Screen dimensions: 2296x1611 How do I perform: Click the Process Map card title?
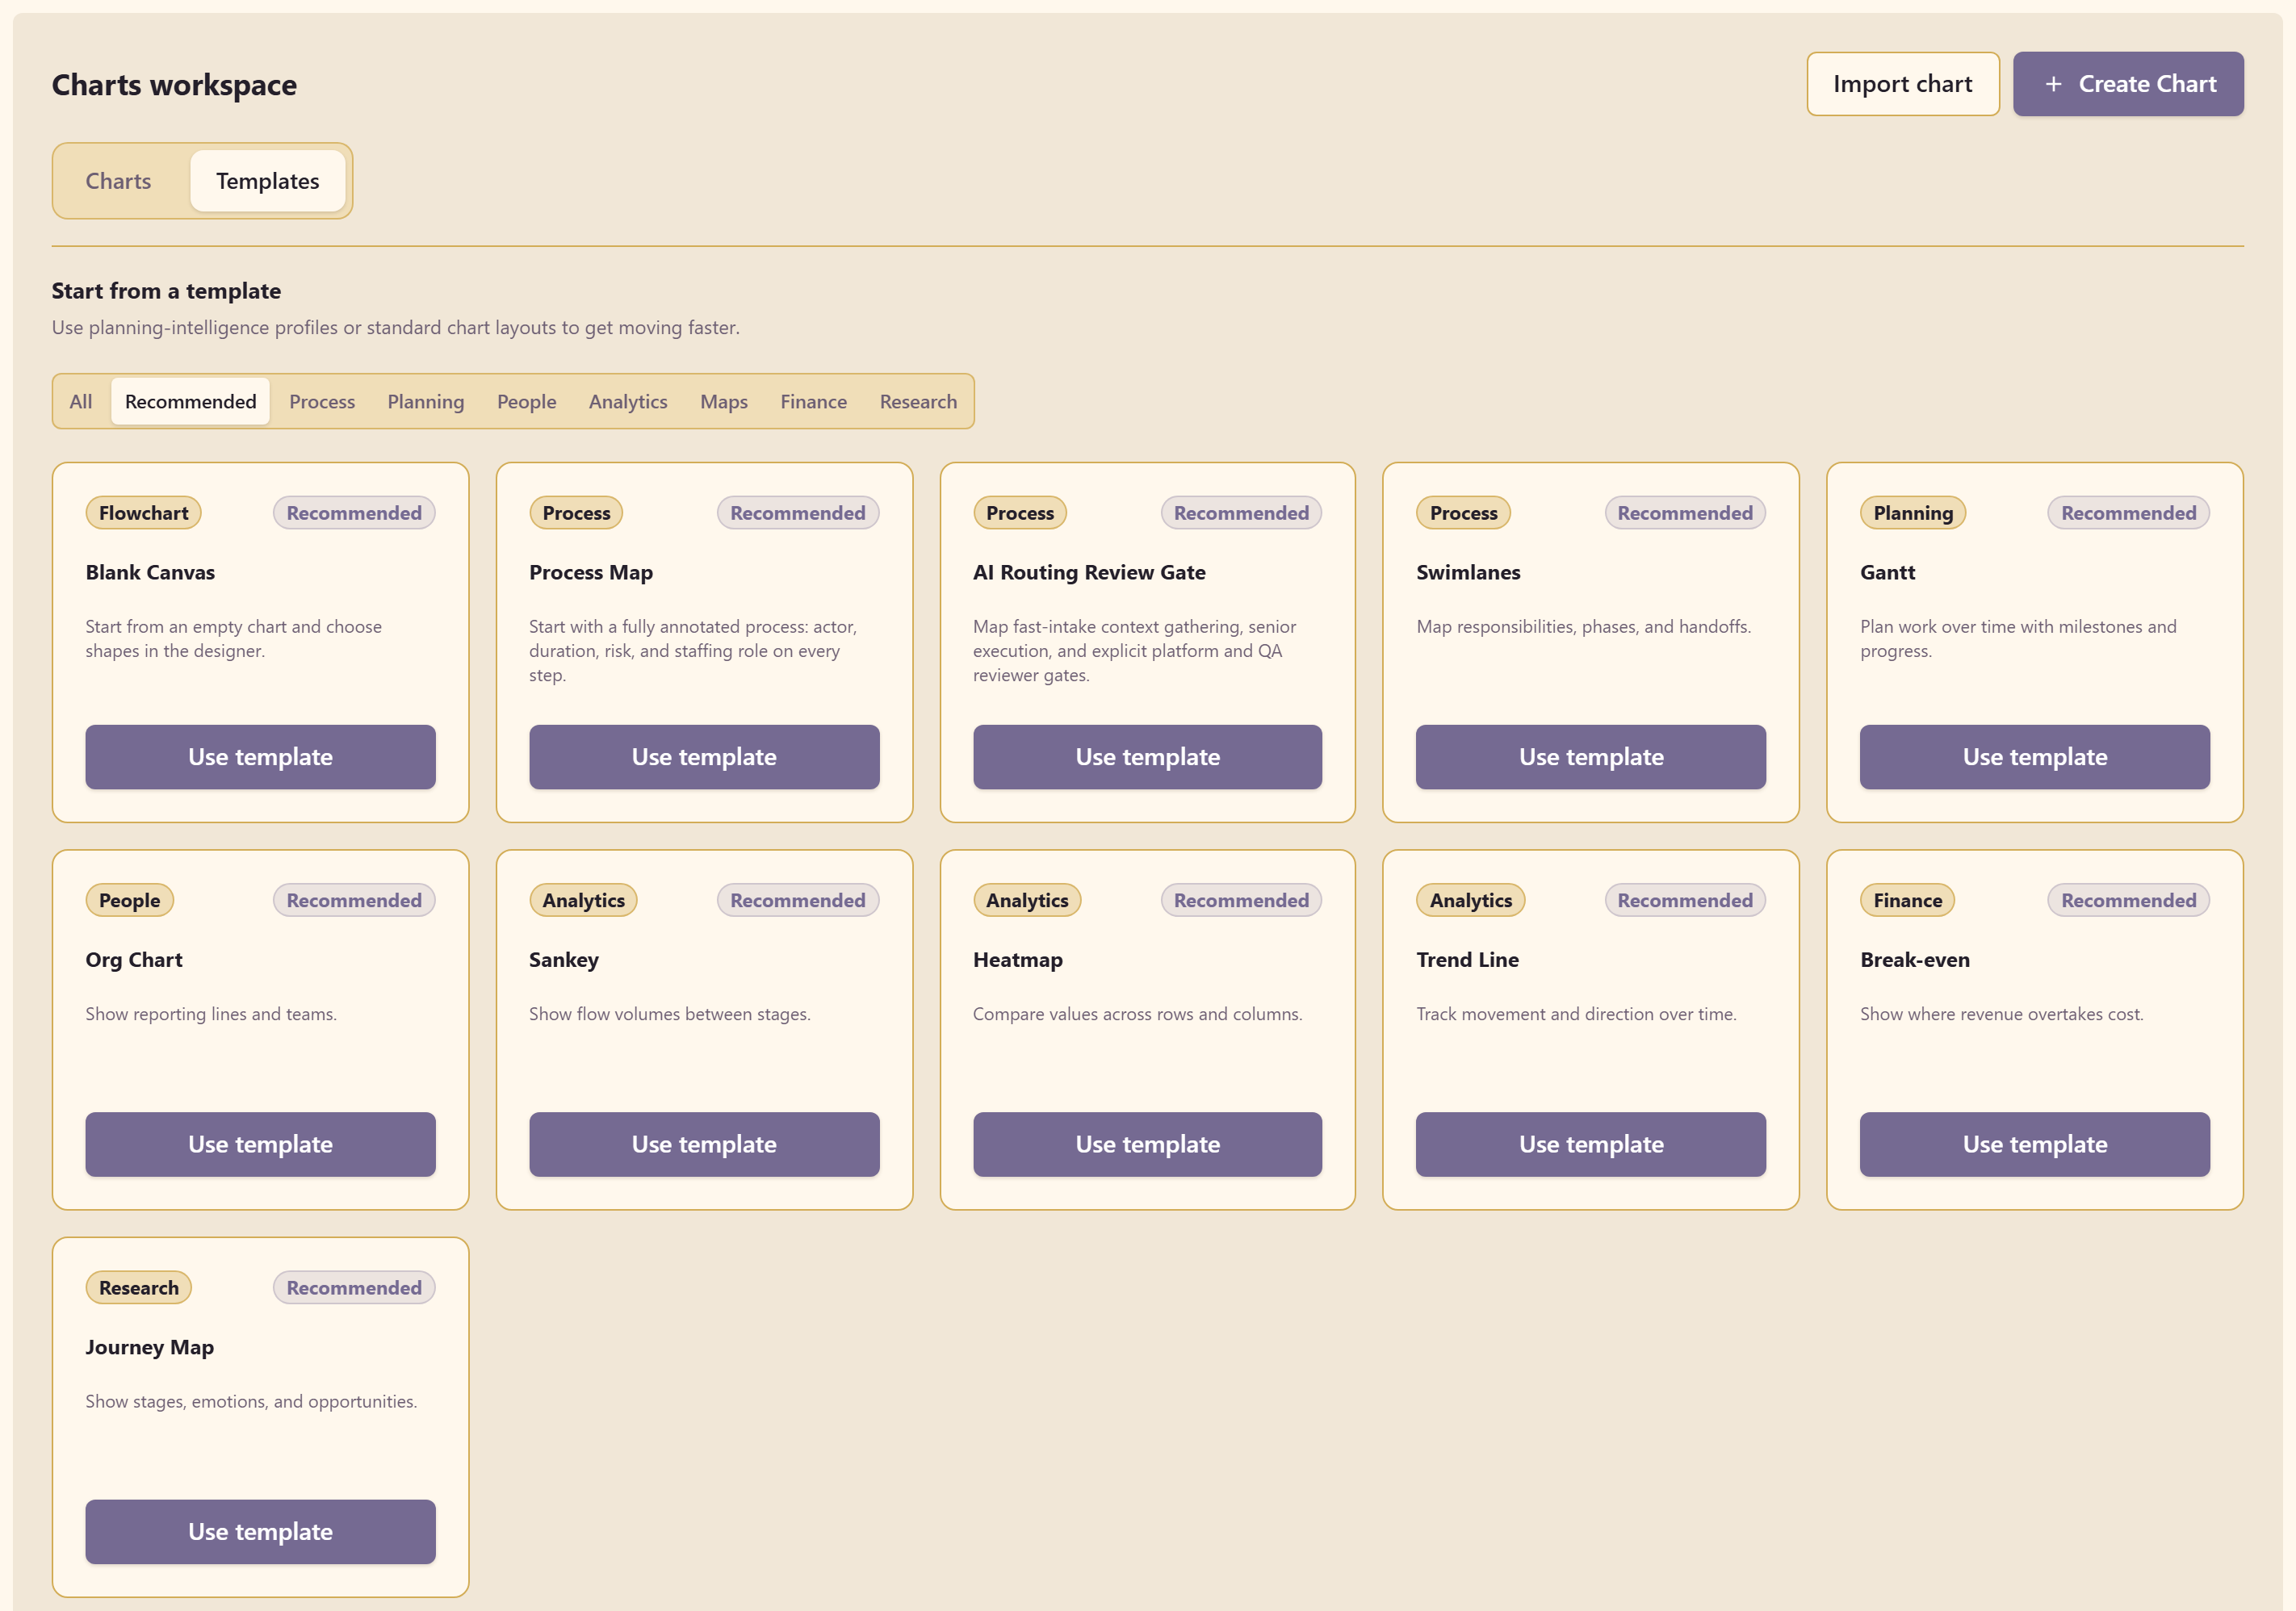tap(590, 572)
